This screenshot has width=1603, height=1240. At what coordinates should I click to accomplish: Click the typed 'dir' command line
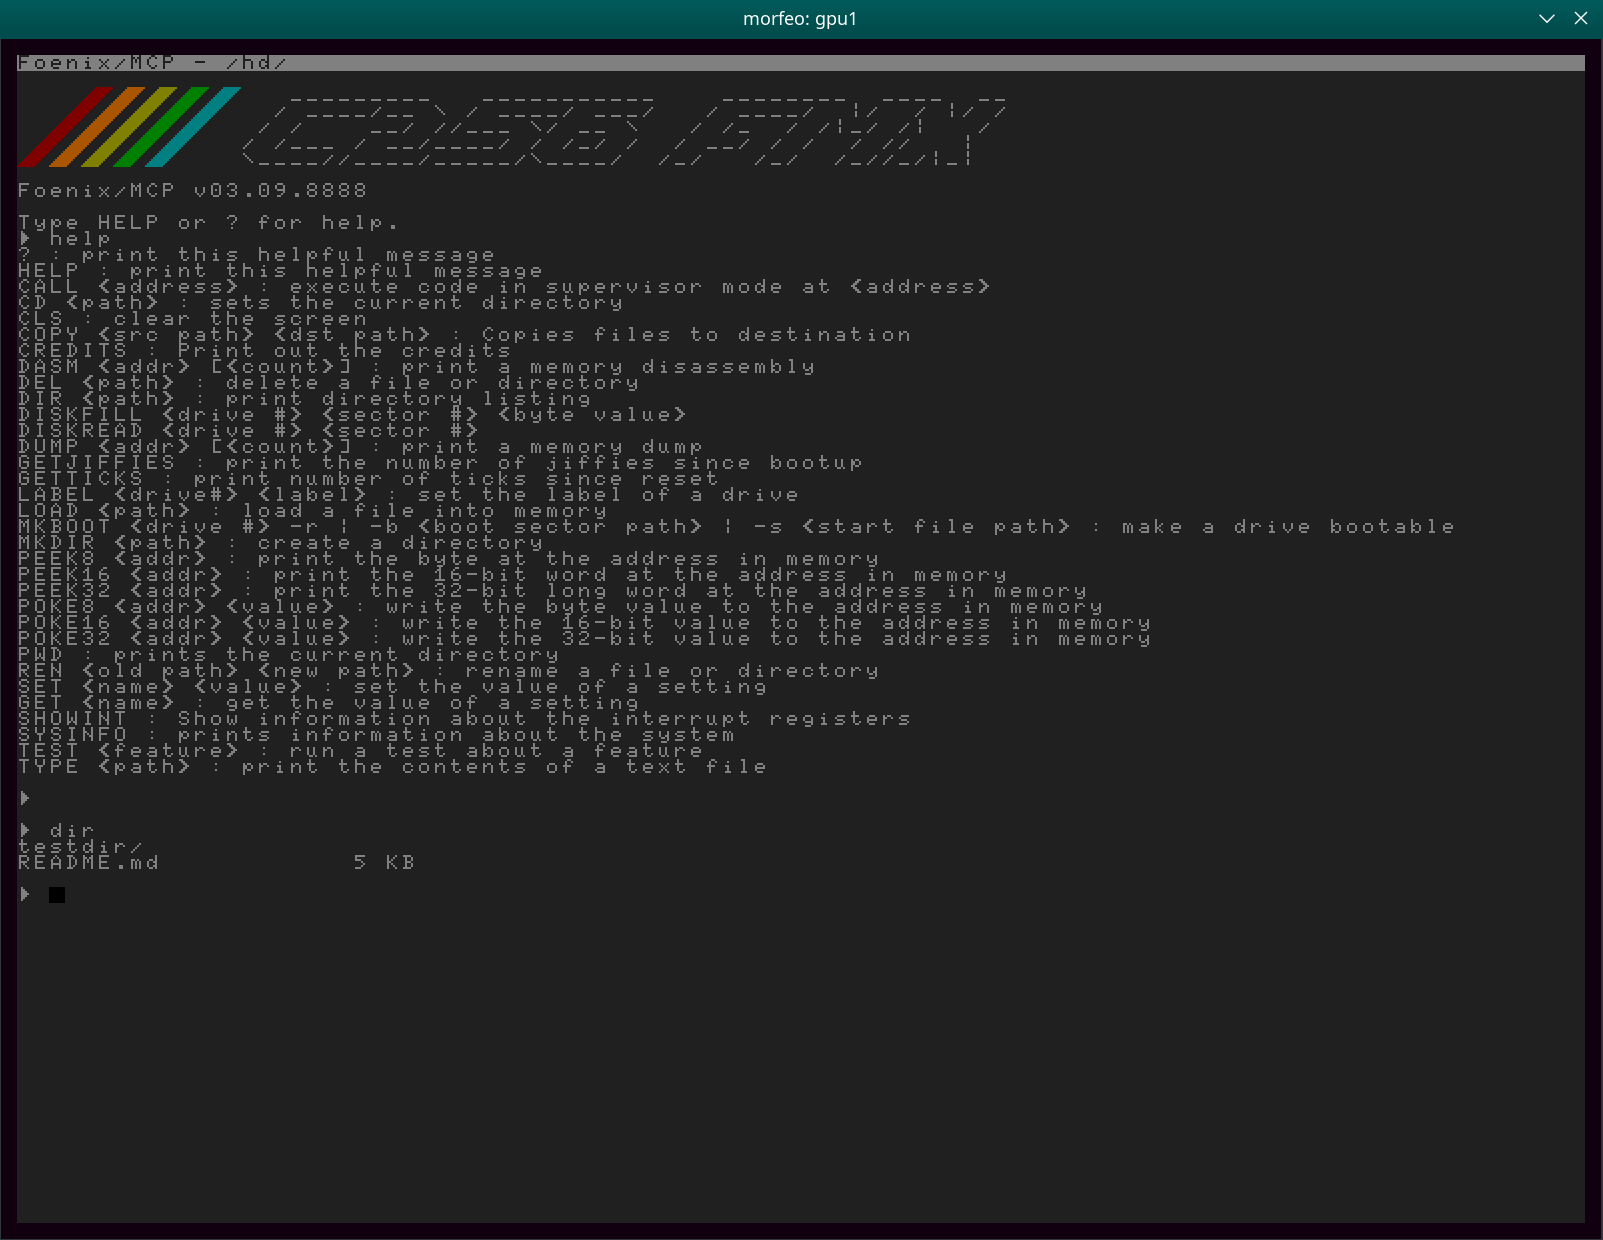point(57,830)
